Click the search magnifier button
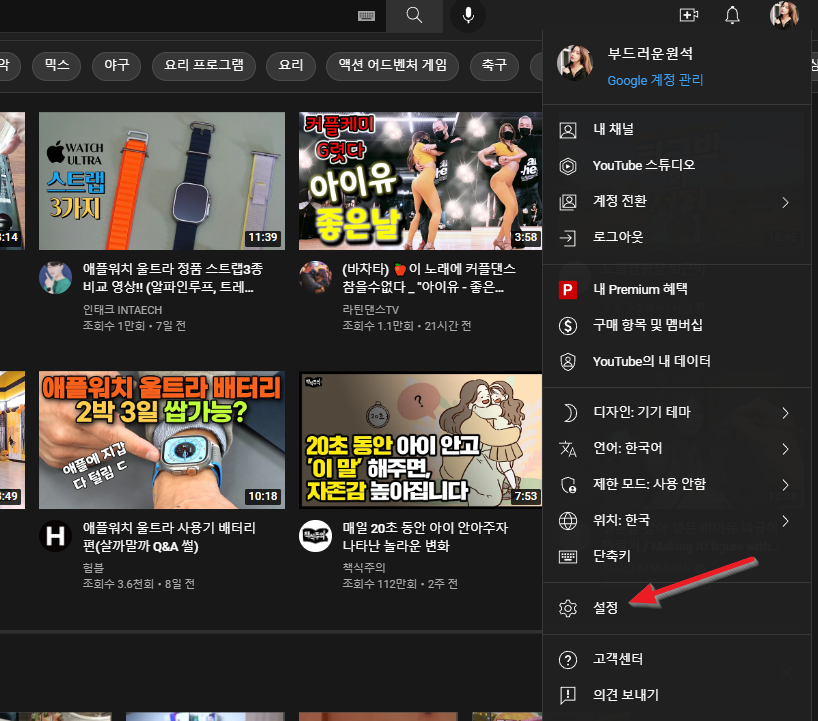The image size is (818, 721). click(x=414, y=16)
